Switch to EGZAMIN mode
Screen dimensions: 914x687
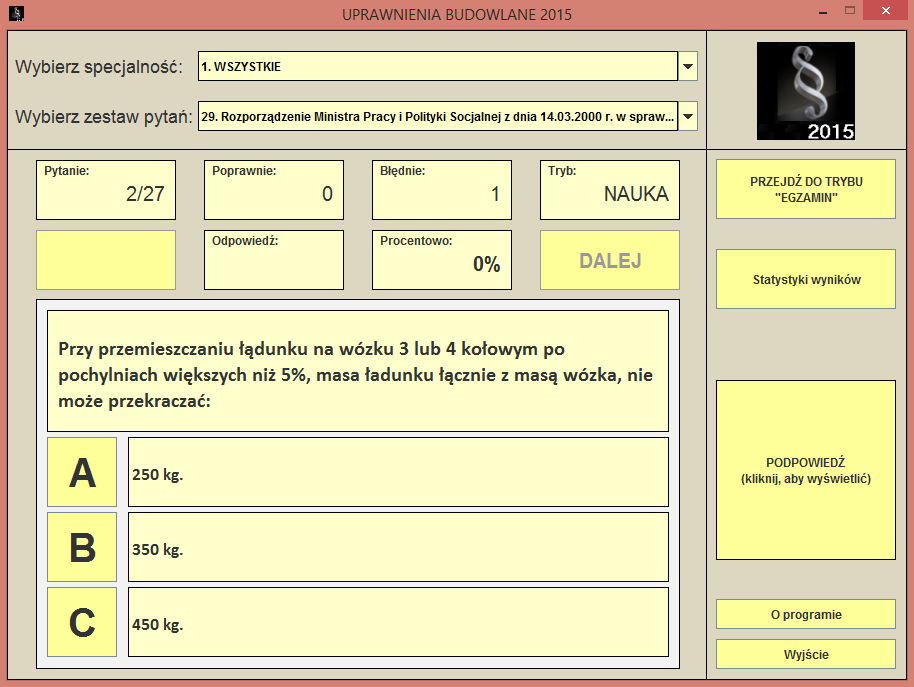[x=806, y=189]
